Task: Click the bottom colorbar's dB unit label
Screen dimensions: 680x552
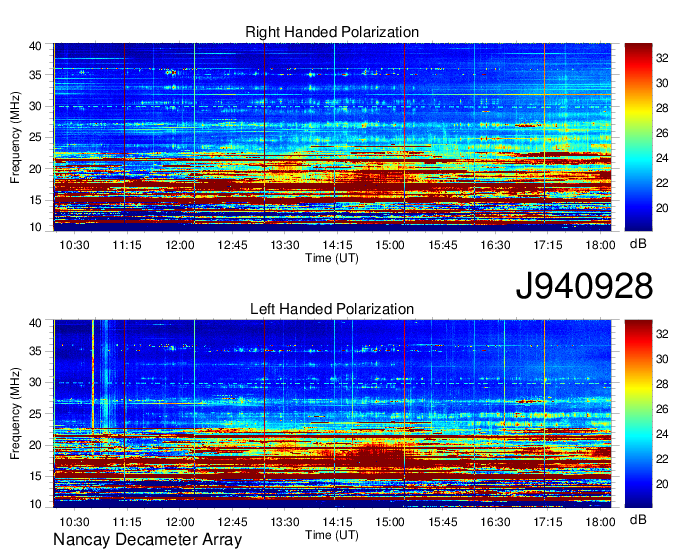Action: (x=638, y=519)
